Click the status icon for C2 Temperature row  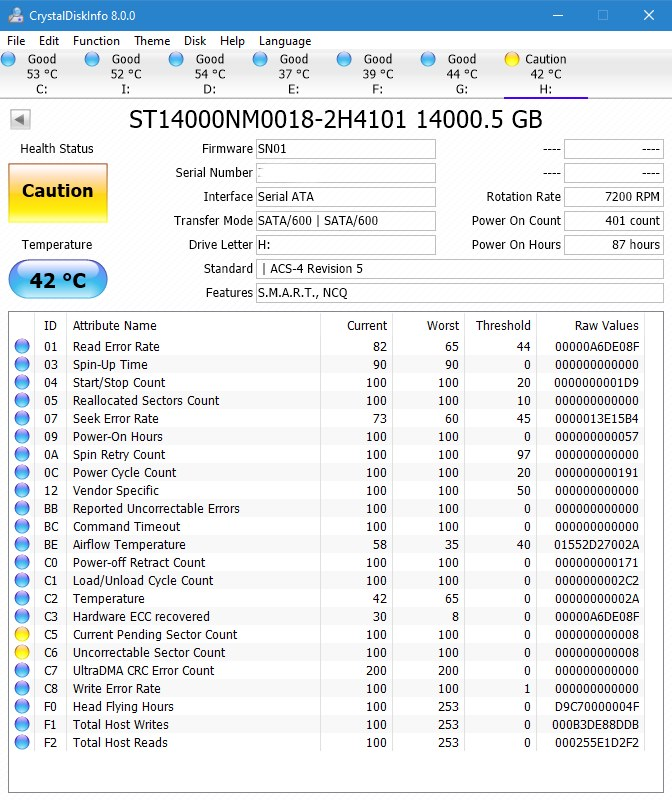[22, 598]
